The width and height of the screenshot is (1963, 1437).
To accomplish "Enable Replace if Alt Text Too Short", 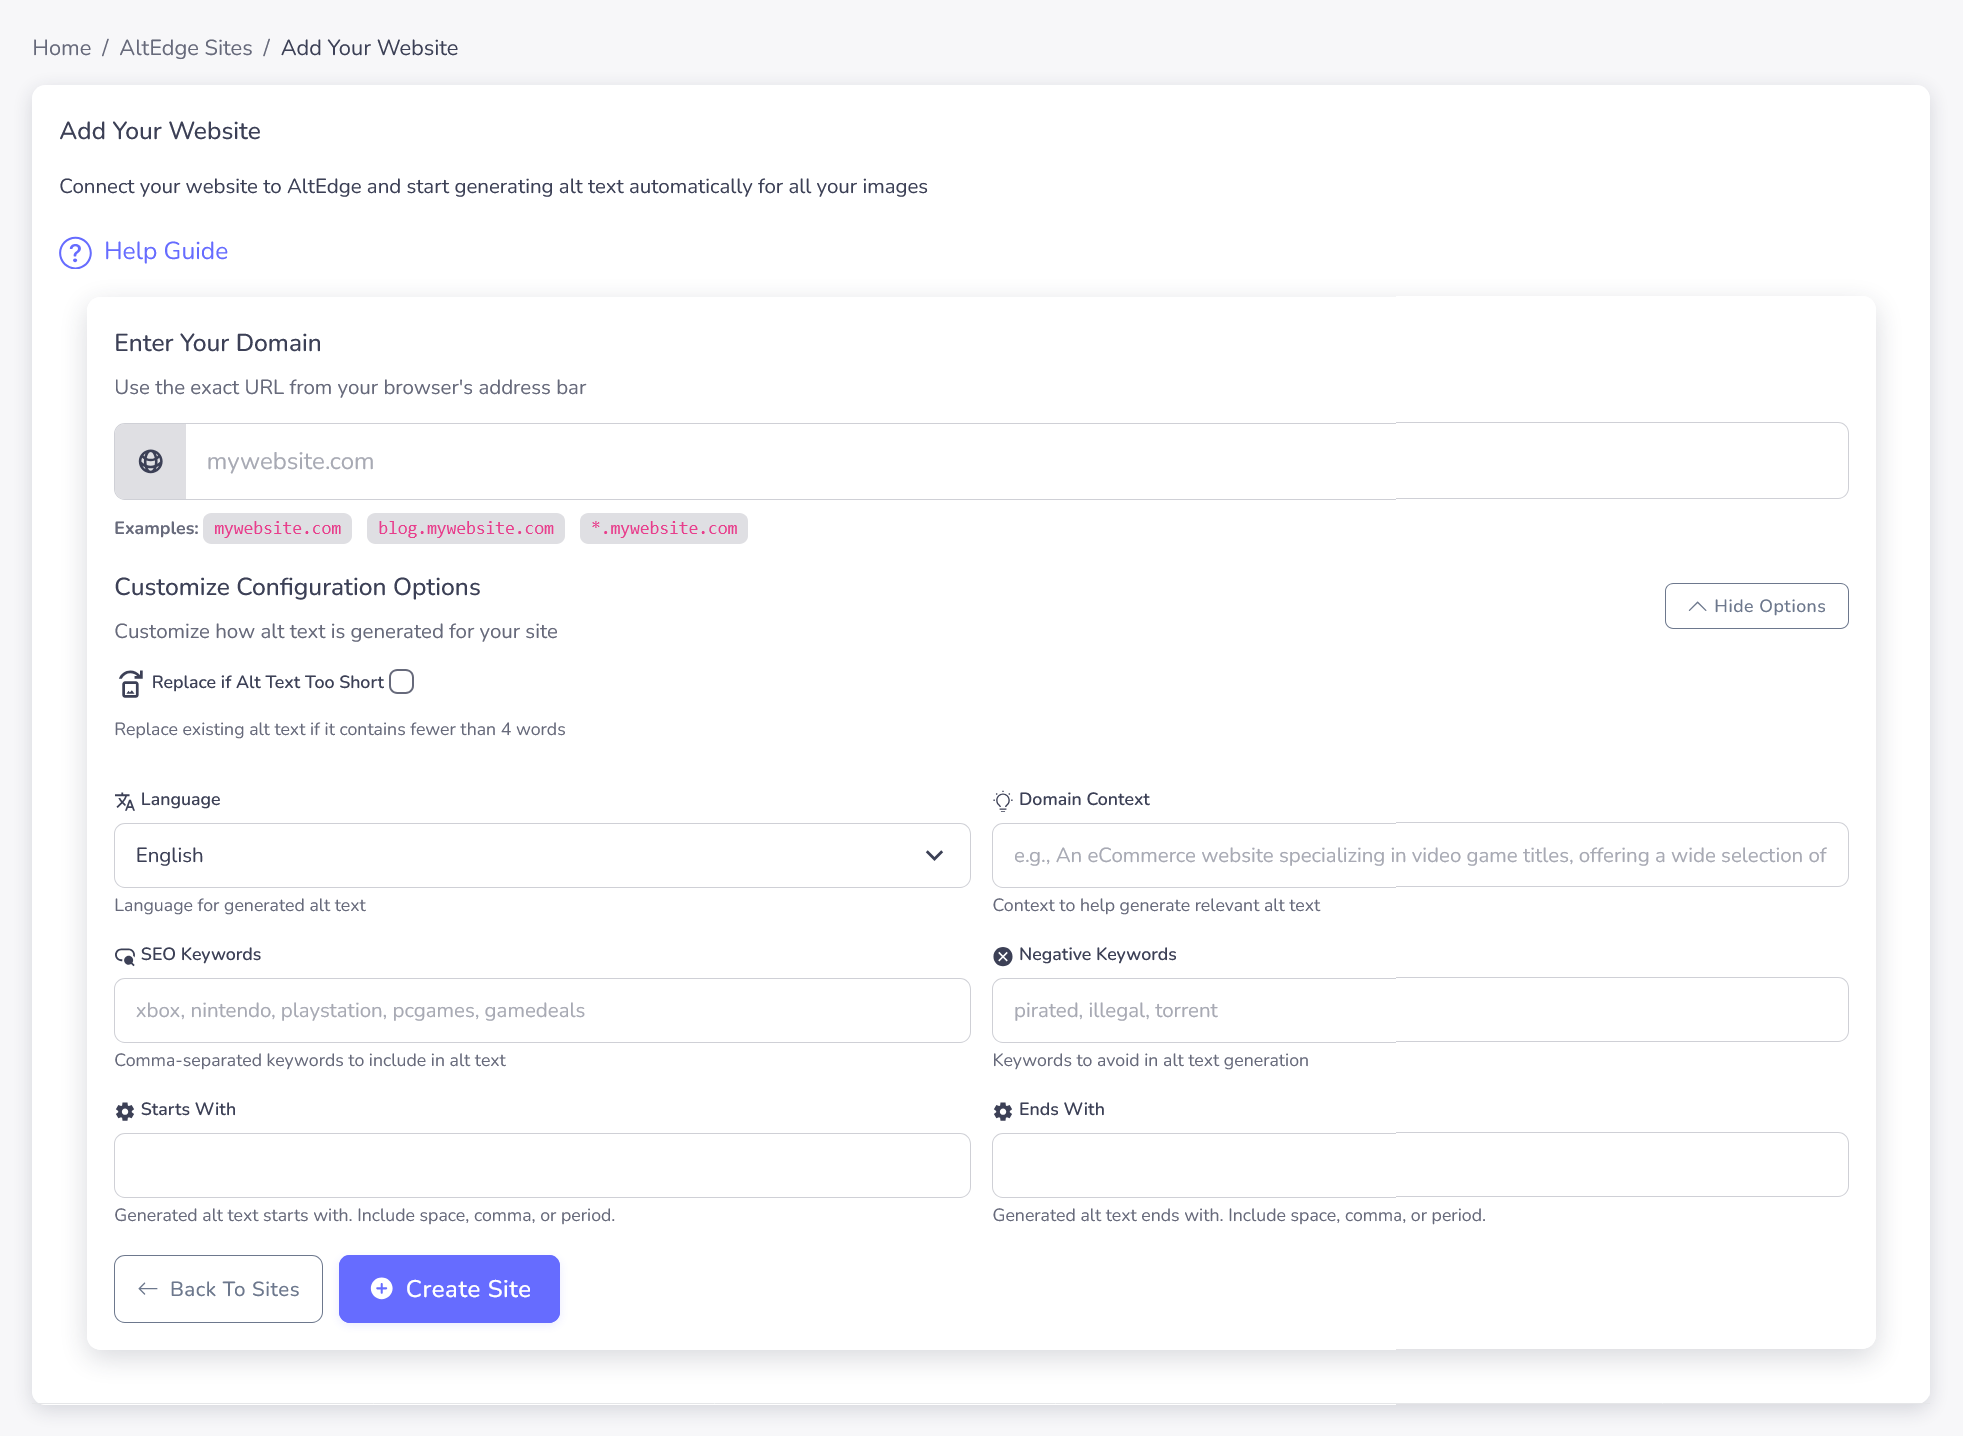I will pyautogui.click(x=401, y=681).
